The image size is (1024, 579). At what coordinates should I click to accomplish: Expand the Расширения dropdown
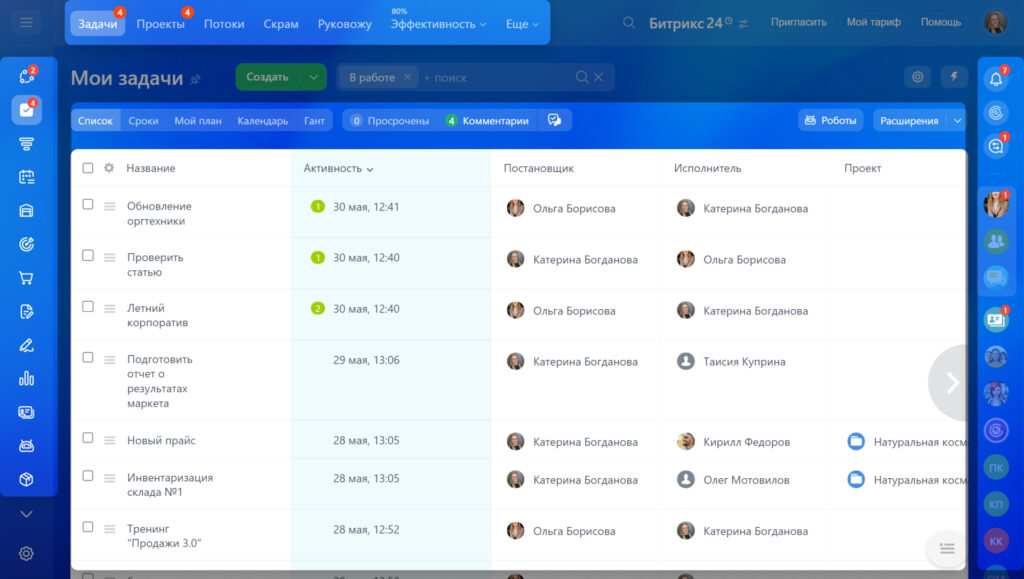(957, 120)
